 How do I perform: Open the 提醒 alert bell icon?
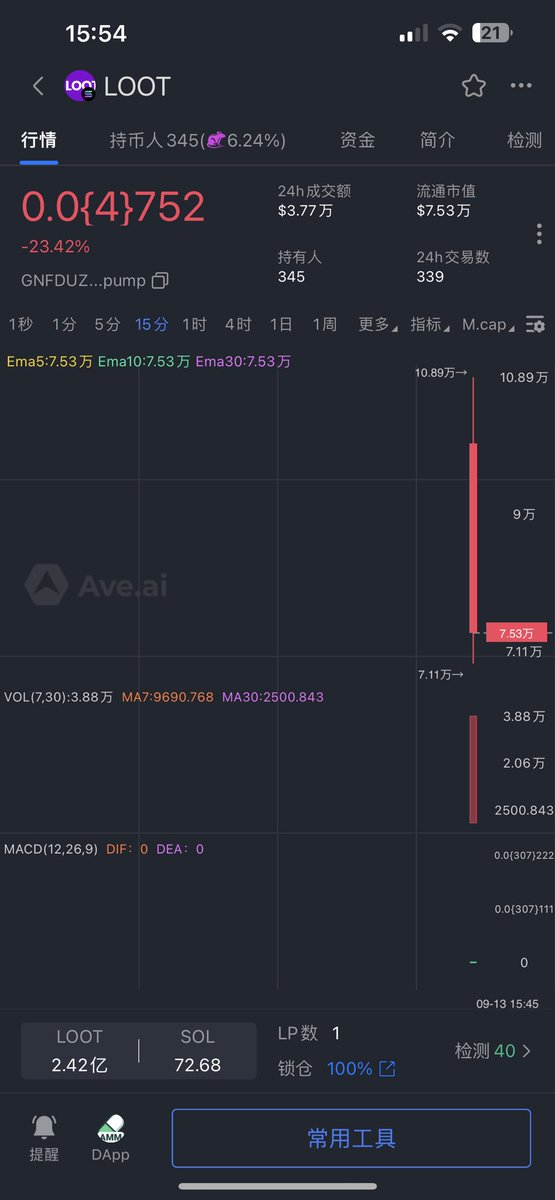pyautogui.click(x=44, y=1127)
